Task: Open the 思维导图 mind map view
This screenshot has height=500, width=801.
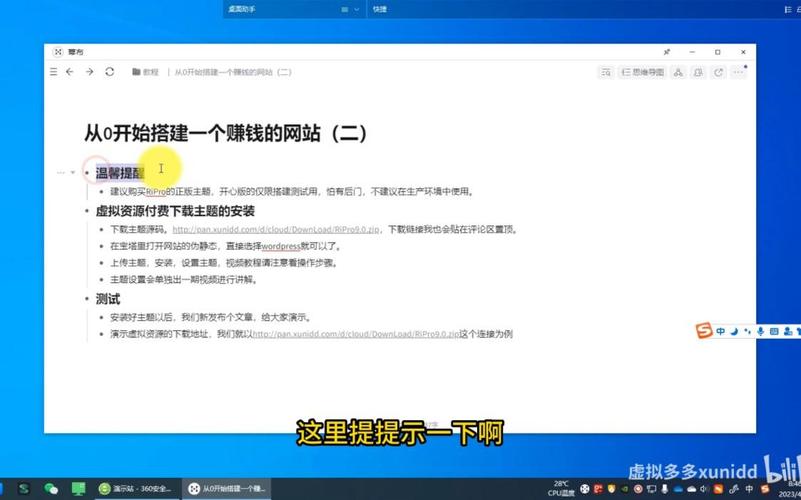Action: [x=641, y=72]
